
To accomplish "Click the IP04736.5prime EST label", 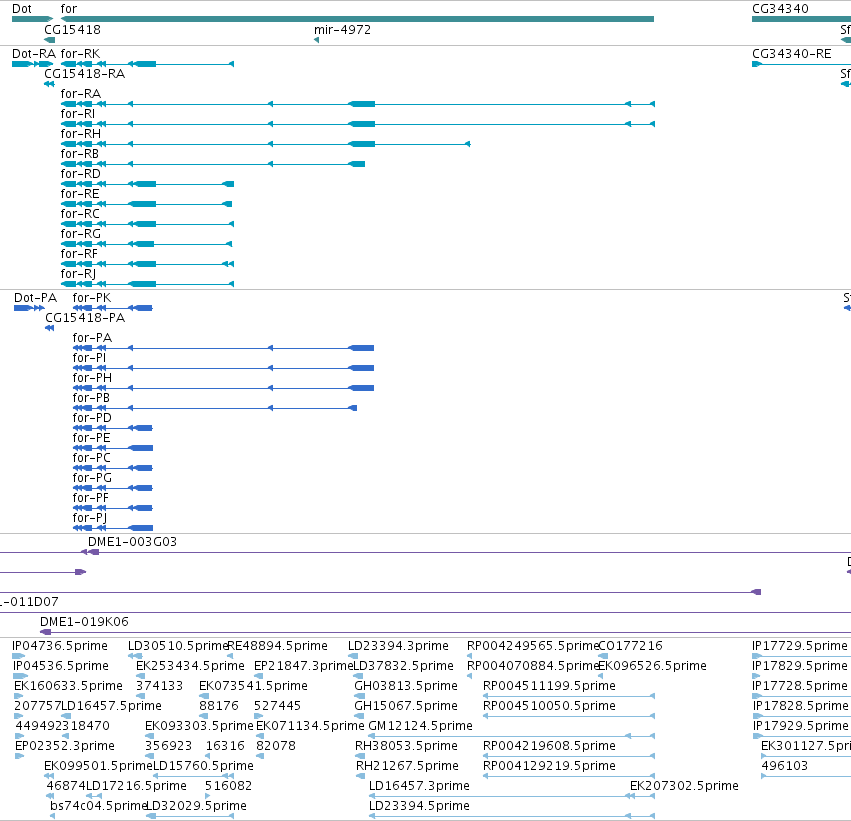I will (60, 646).
